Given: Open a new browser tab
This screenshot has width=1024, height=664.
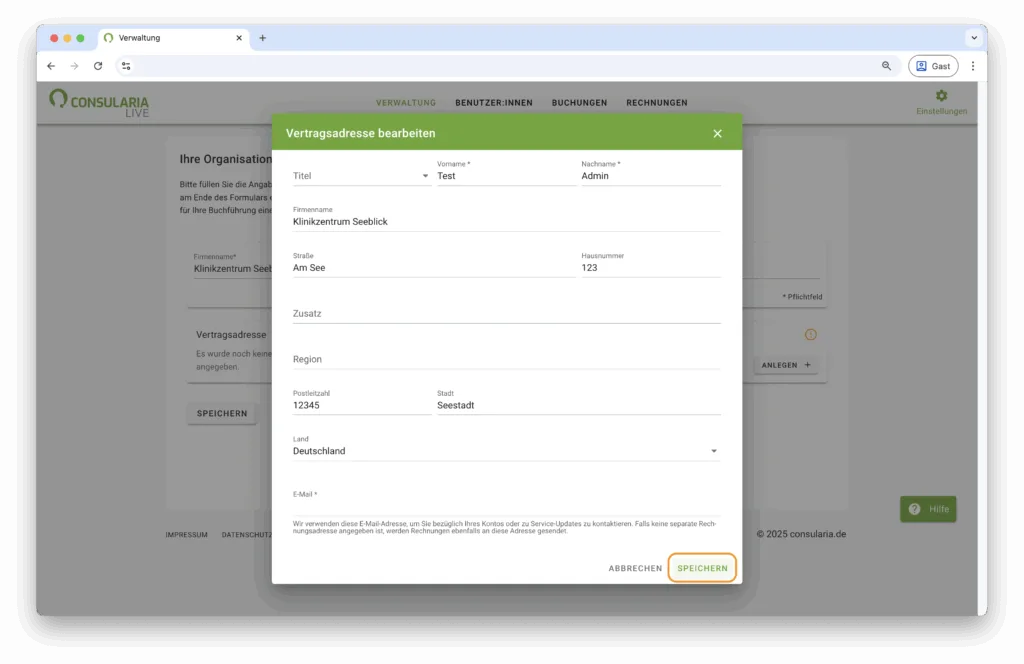Looking at the screenshot, I should 263,38.
